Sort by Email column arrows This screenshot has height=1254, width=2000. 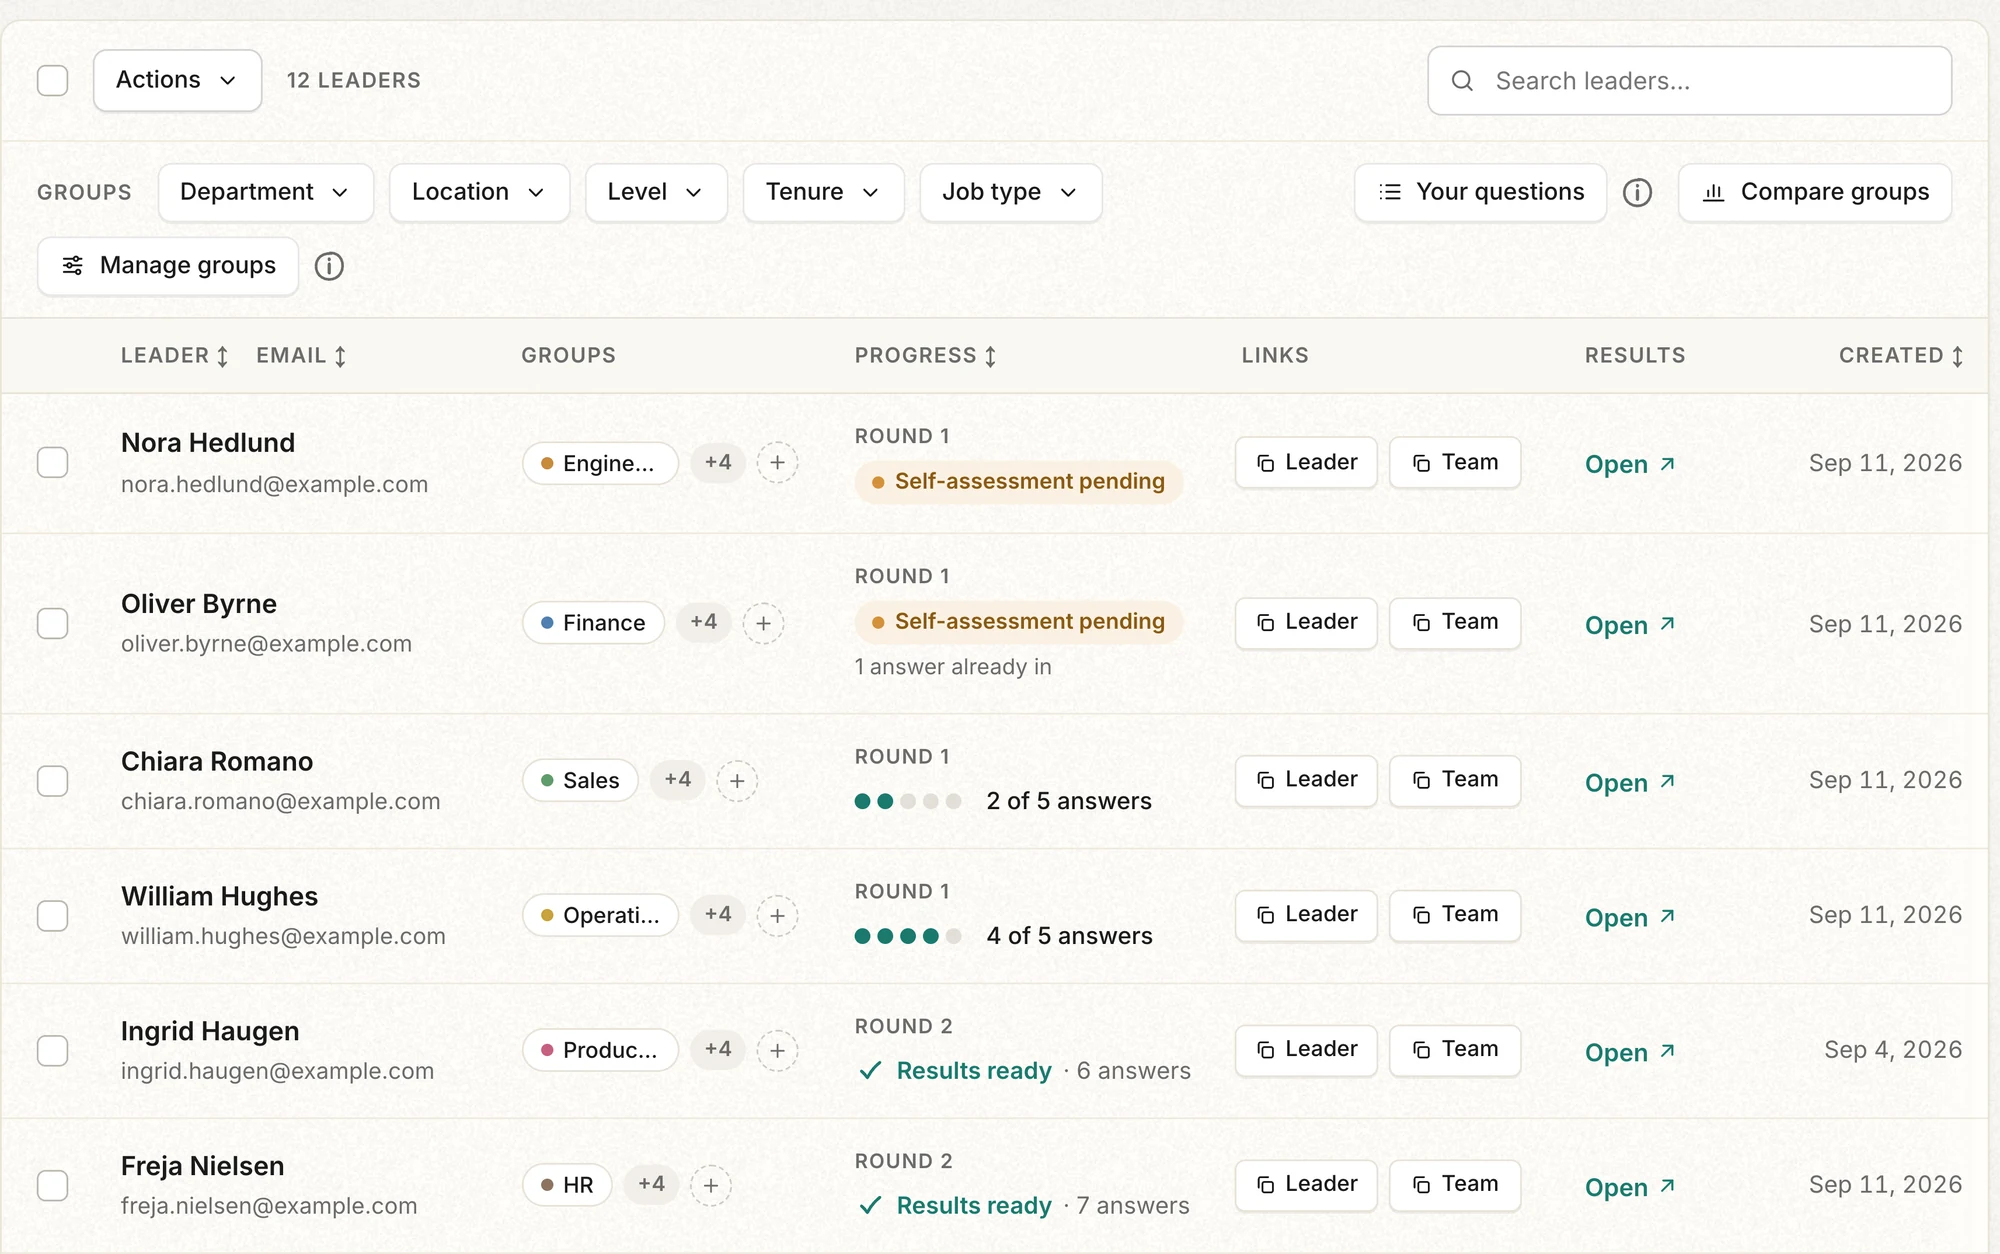click(340, 356)
